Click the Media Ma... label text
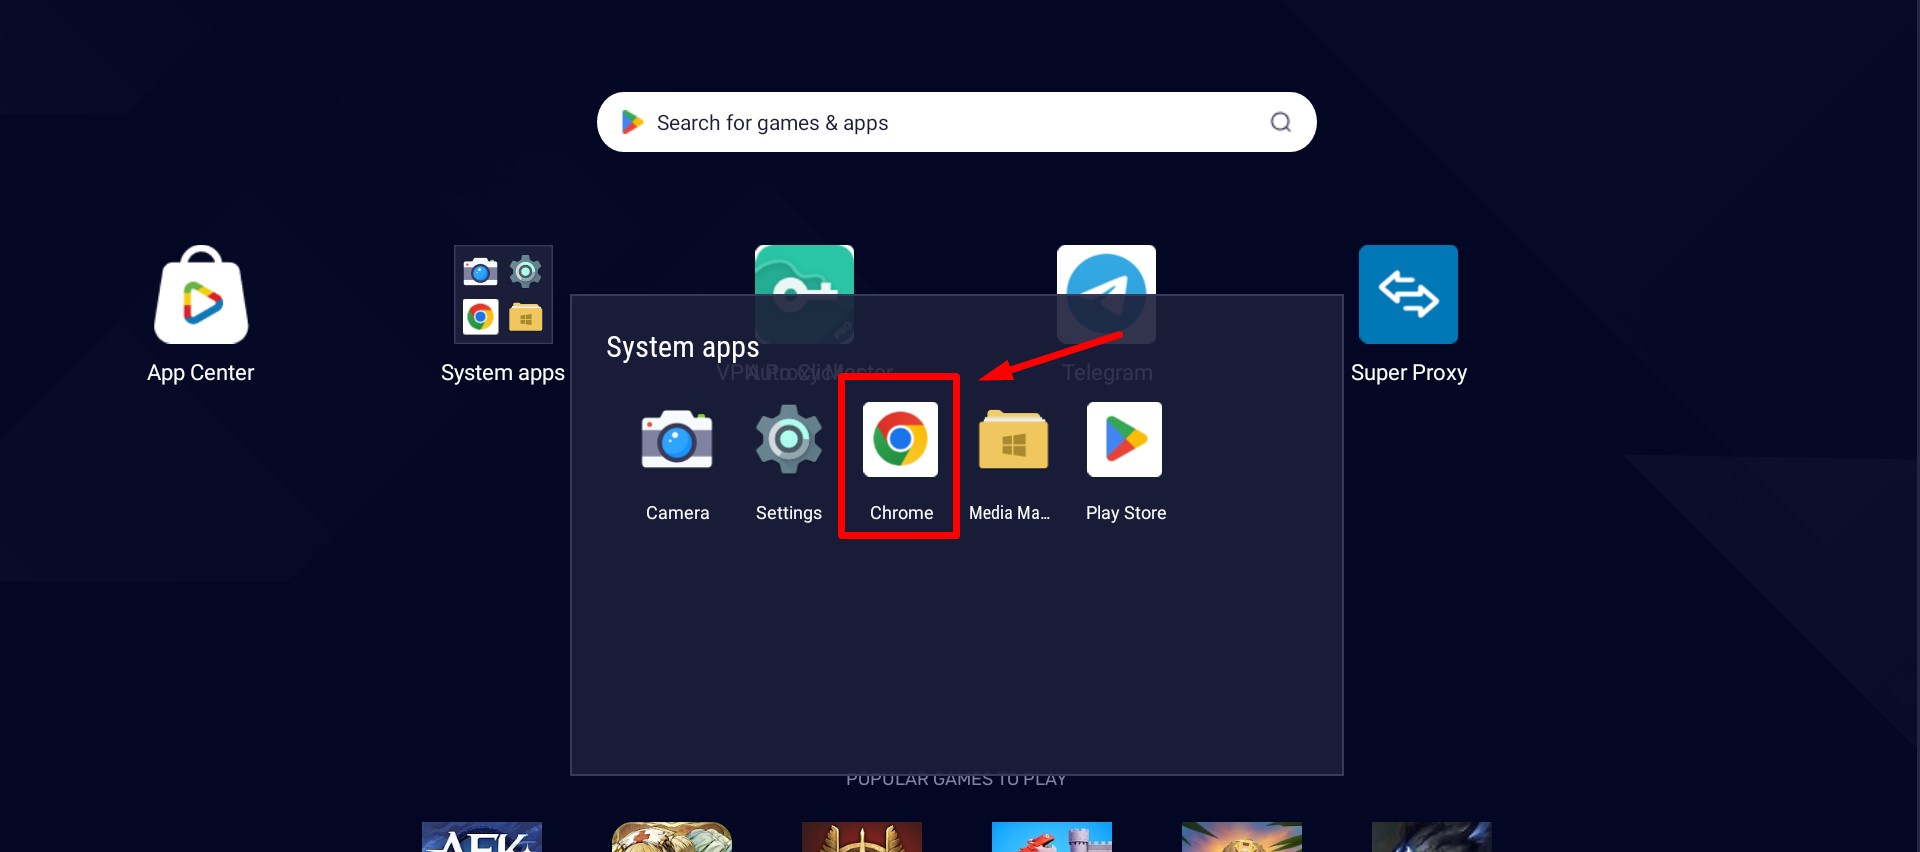The width and height of the screenshot is (1920, 852). 1009,513
